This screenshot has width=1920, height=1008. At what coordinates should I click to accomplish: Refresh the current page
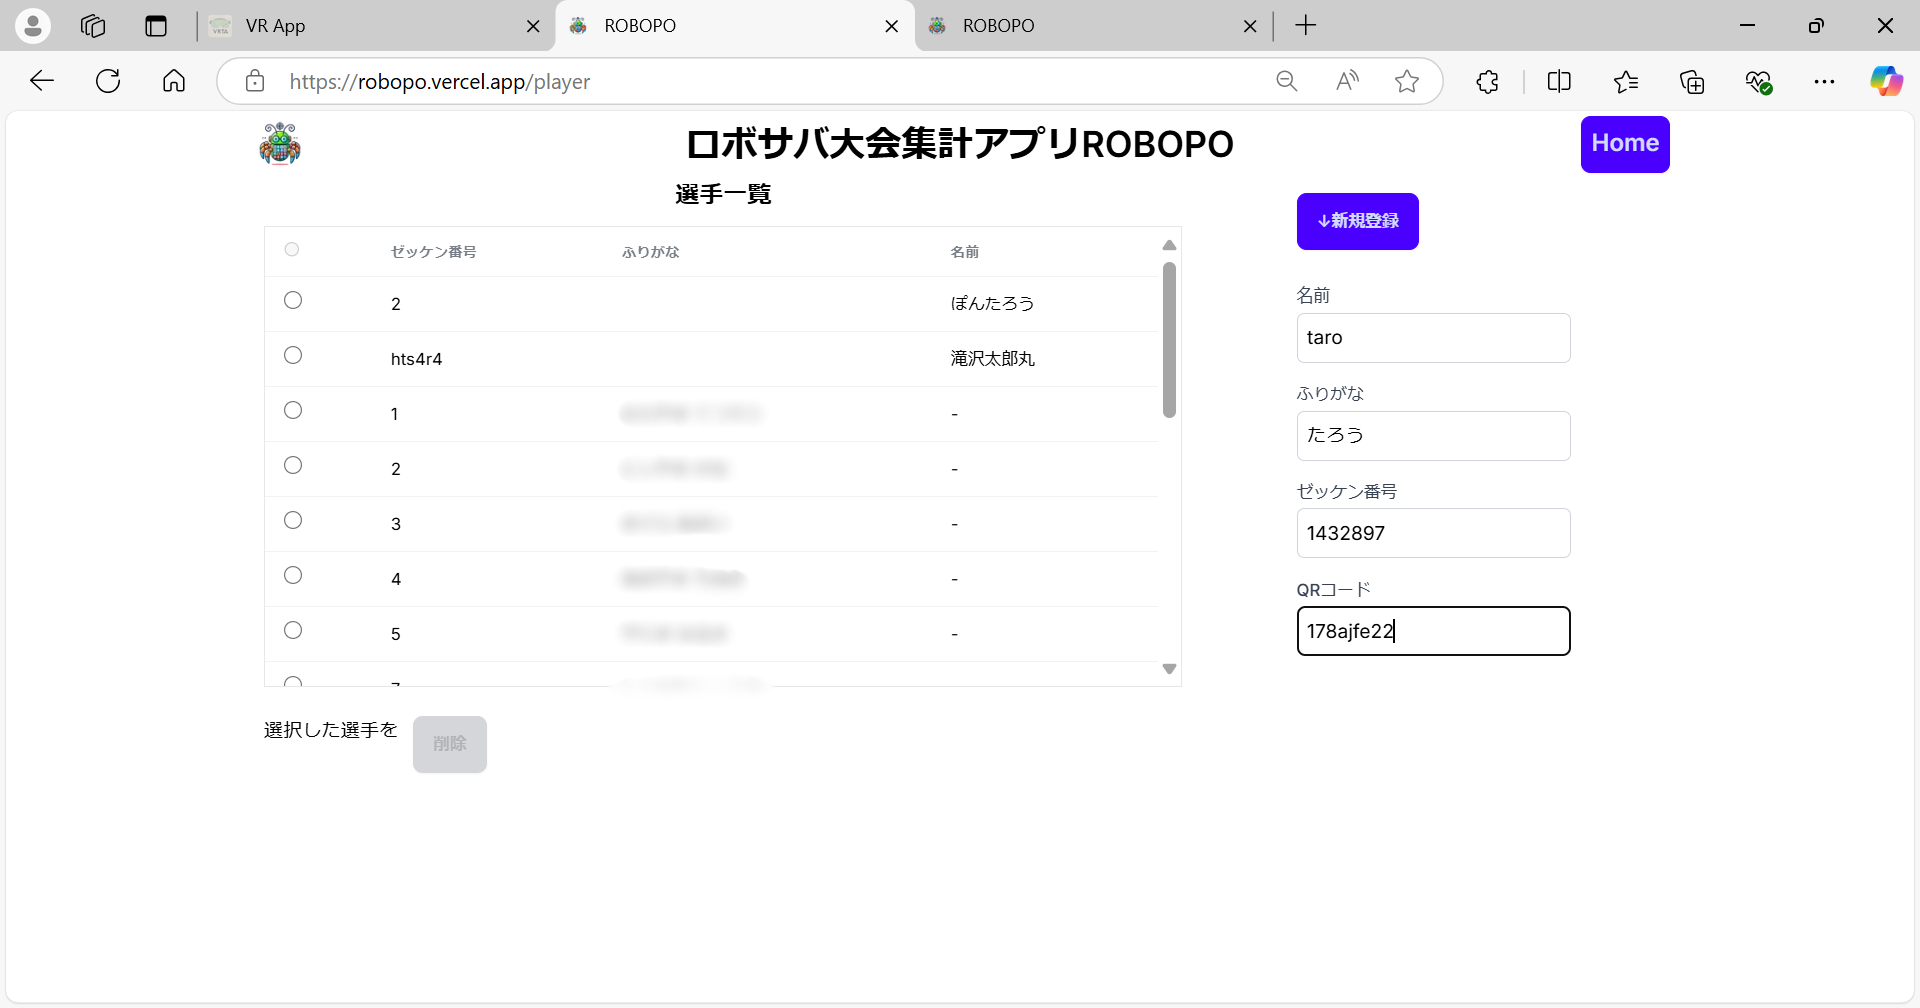coord(108,82)
